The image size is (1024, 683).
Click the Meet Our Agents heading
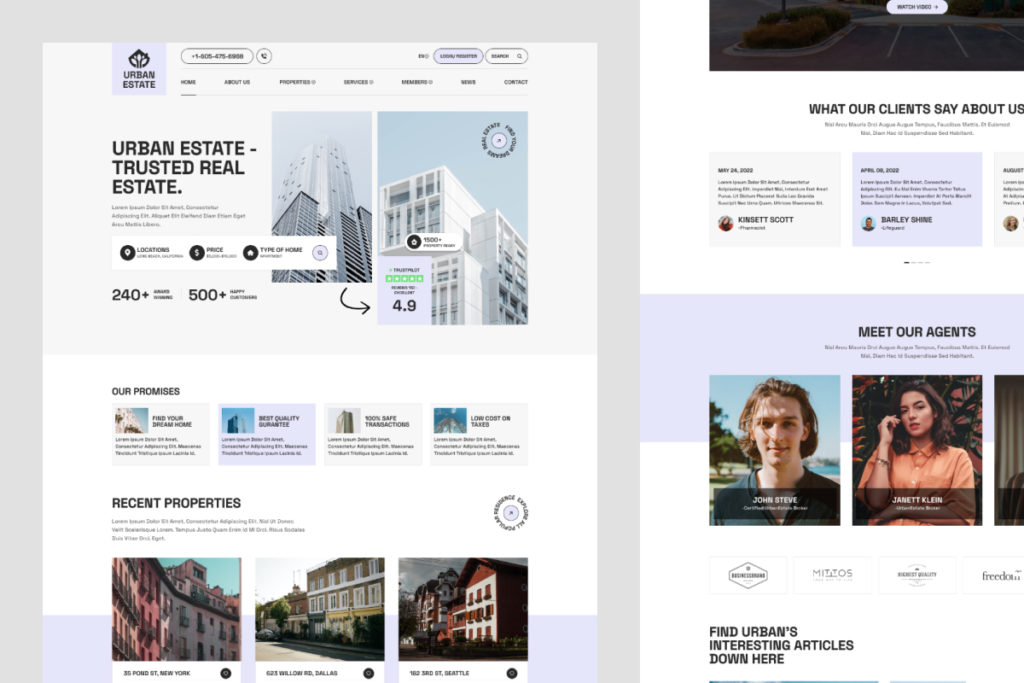[917, 332]
